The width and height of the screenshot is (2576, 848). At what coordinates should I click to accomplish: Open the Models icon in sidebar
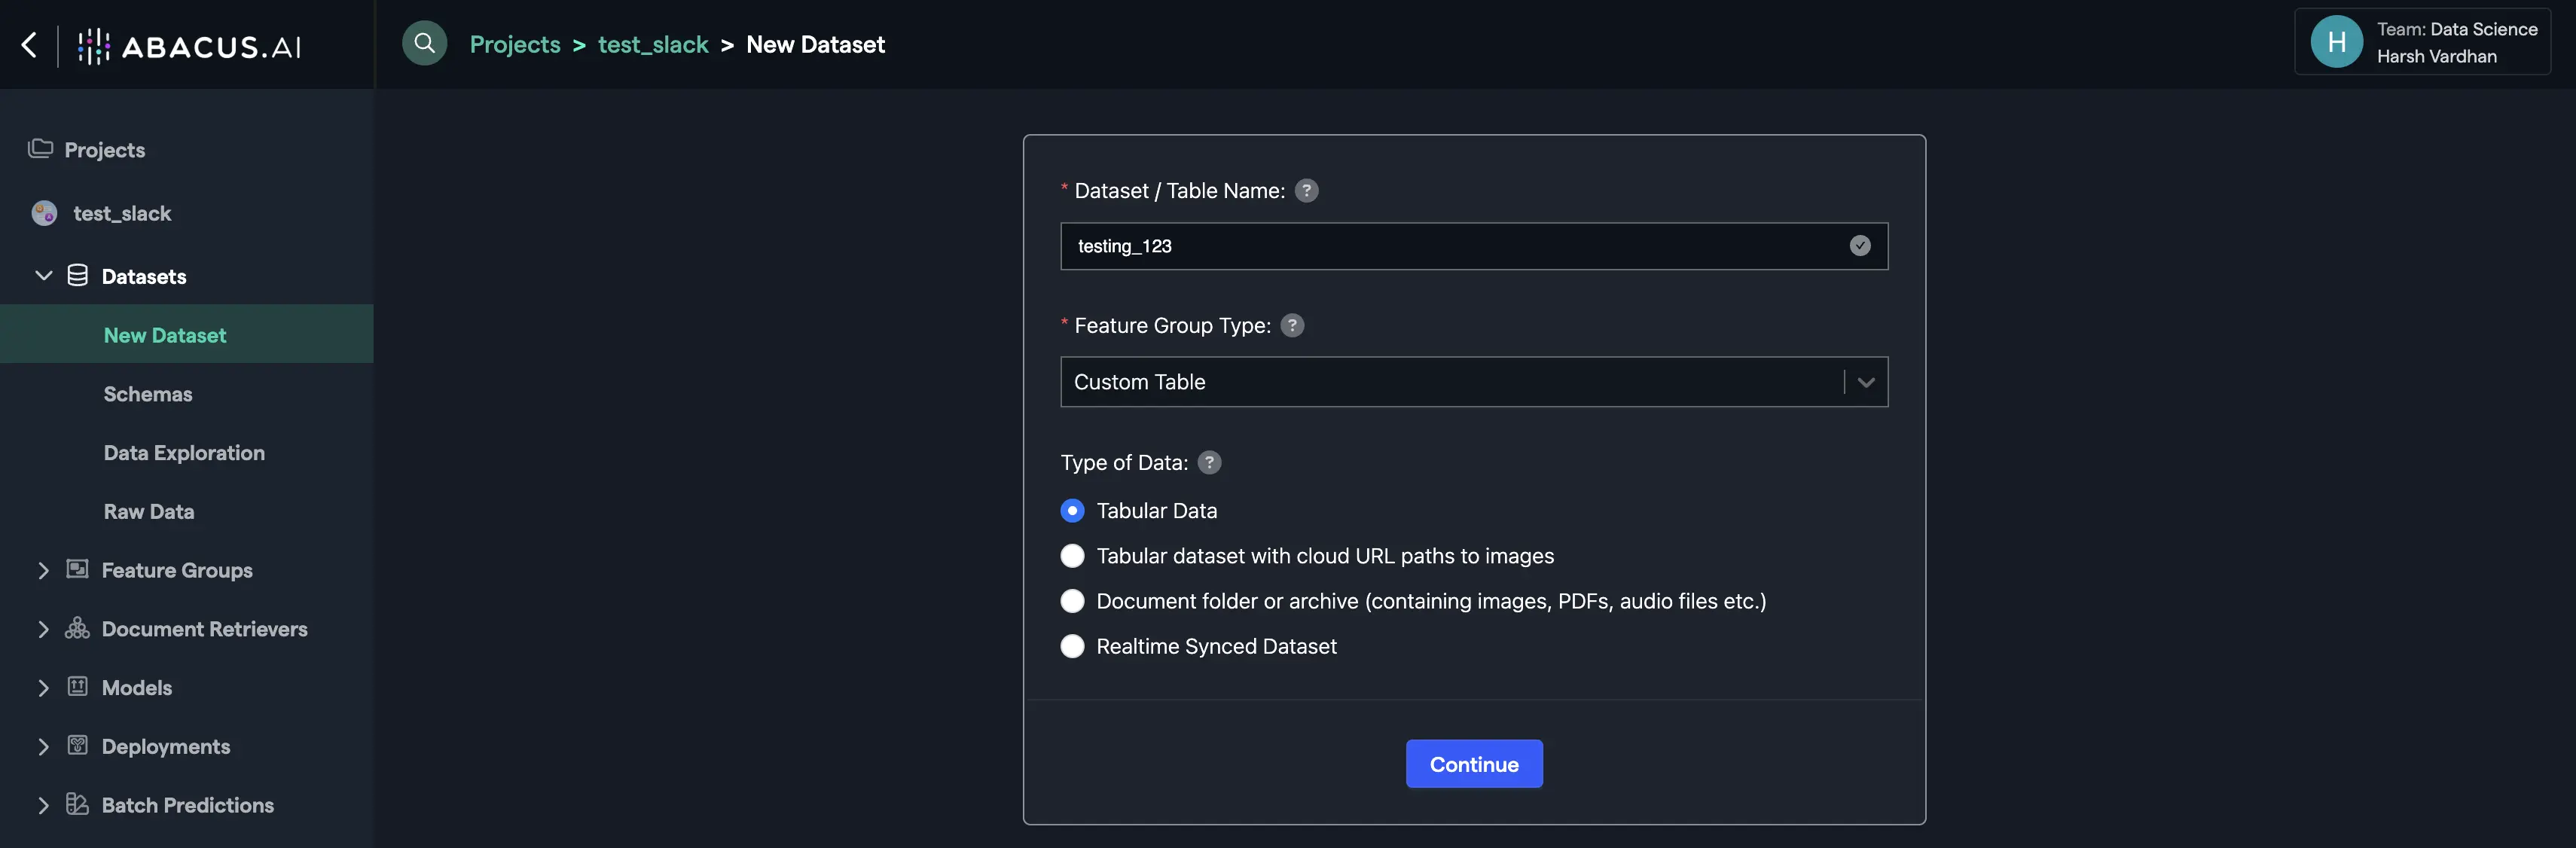[77, 687]
